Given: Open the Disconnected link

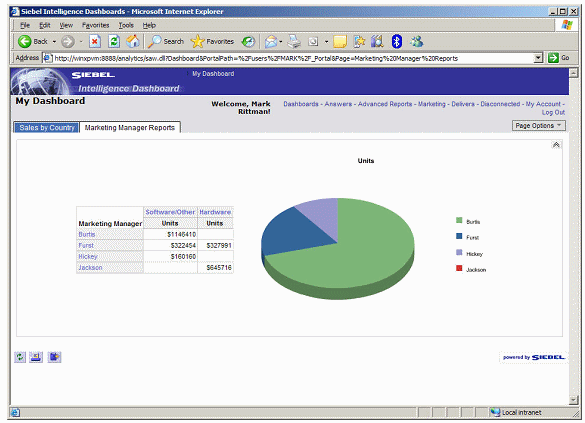Looking at the screenshot, I should tap(500, 104).
